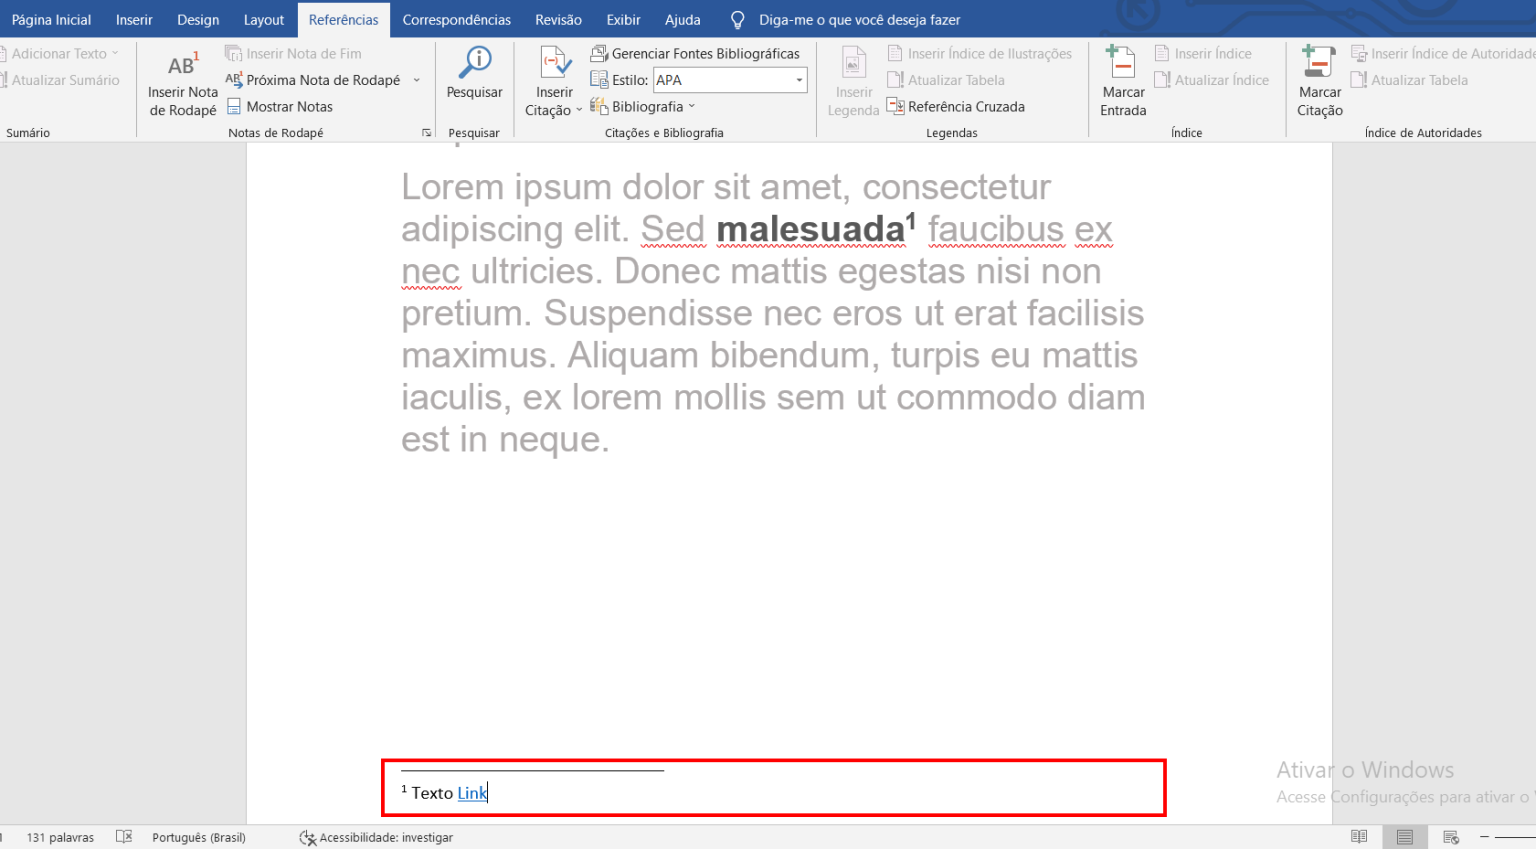The height and width of the screenshot is (849, 1536).
Task: Click Inserir Índice de Autoridades
Action: (x=1443, y=54)
